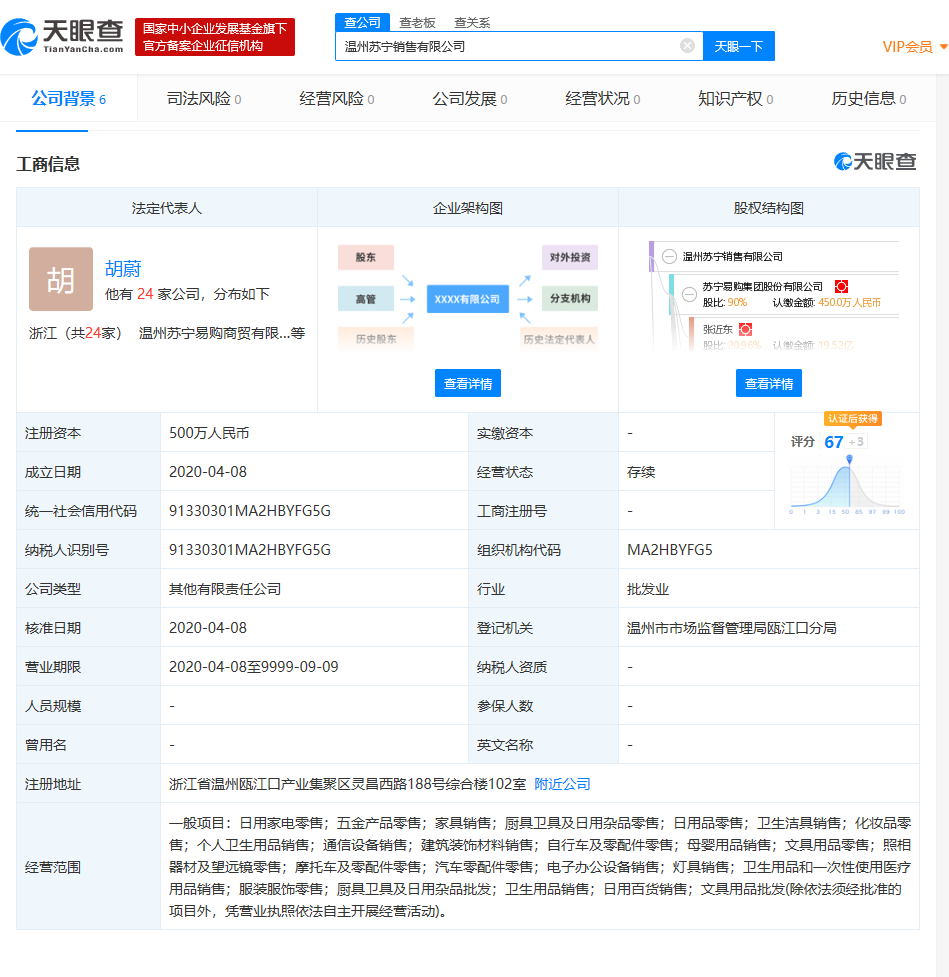
Task: Collapse the 苏宁易购集团股份有限公司 shareholder node
Action: click(x=689, y=294)
